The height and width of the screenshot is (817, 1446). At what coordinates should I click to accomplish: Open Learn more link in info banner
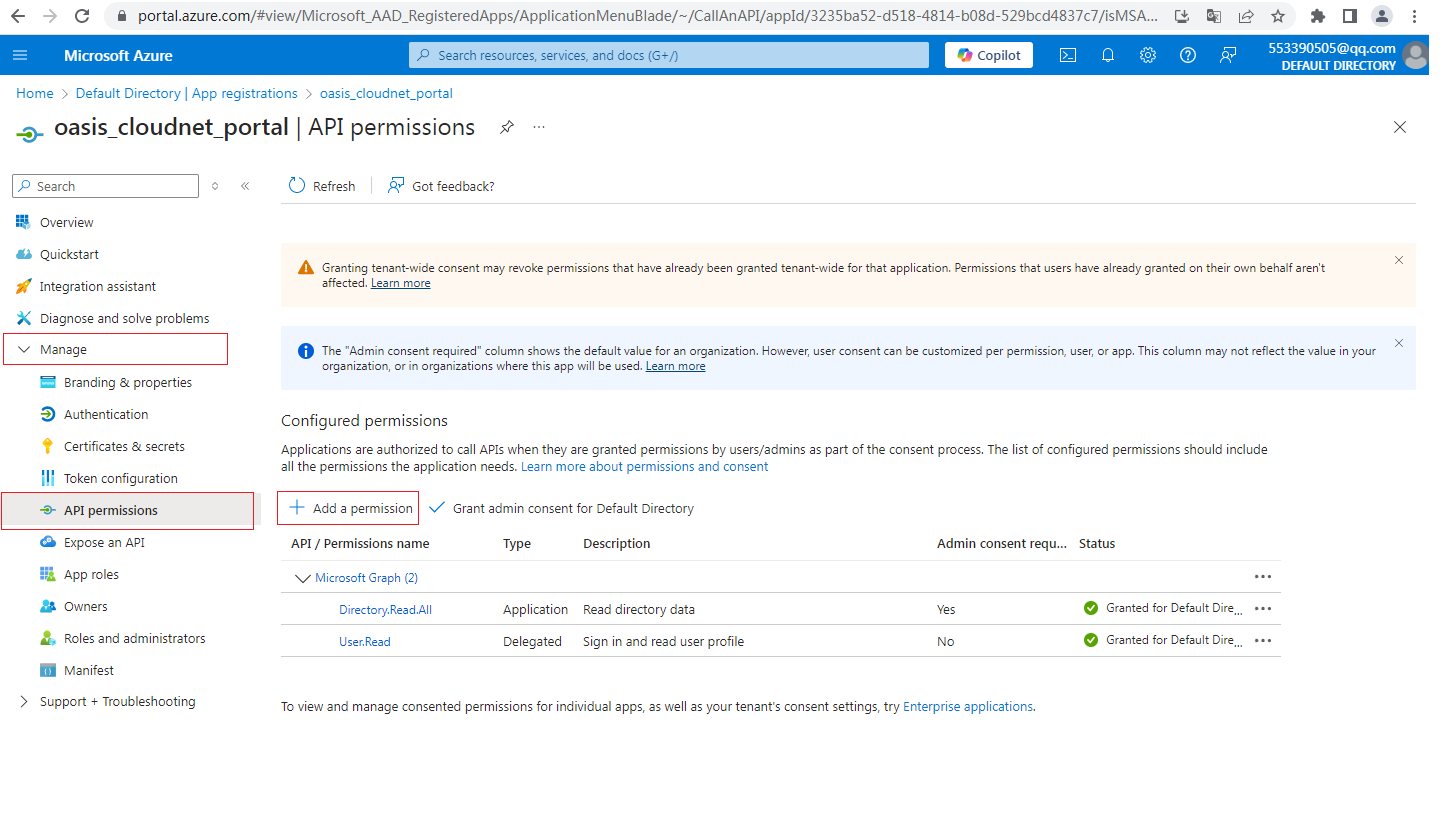click(675, 366)
